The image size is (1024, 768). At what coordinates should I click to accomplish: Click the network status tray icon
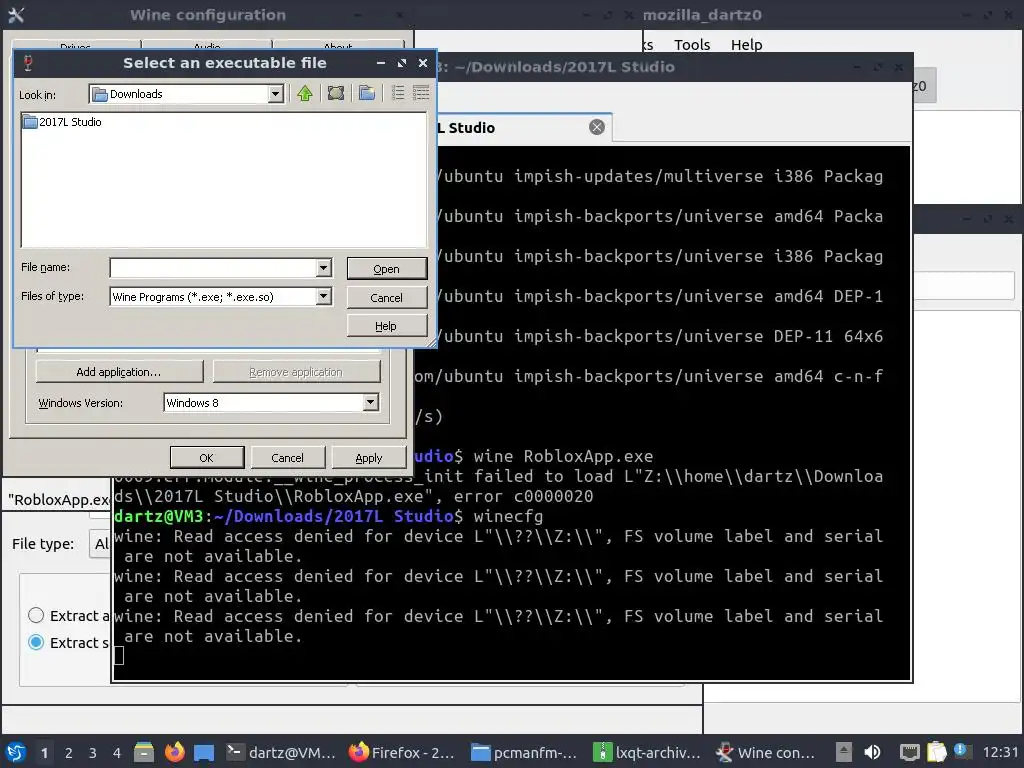pyautogui.click(x=910, y=752)
